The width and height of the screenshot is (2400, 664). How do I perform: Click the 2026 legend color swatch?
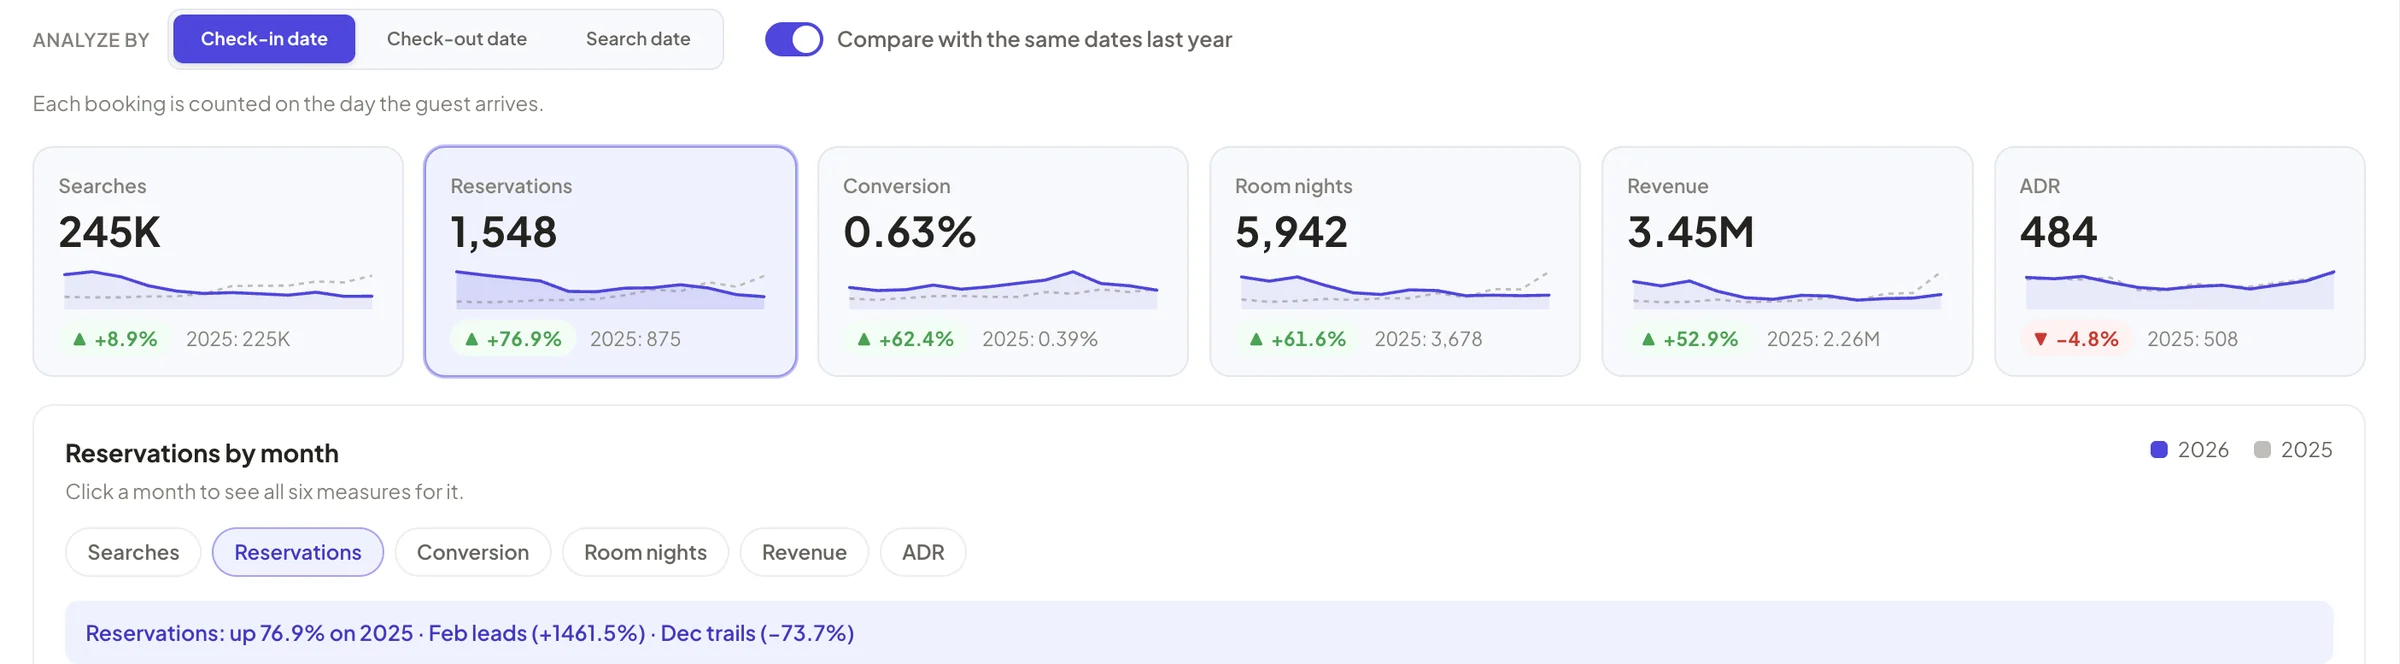2159,450
